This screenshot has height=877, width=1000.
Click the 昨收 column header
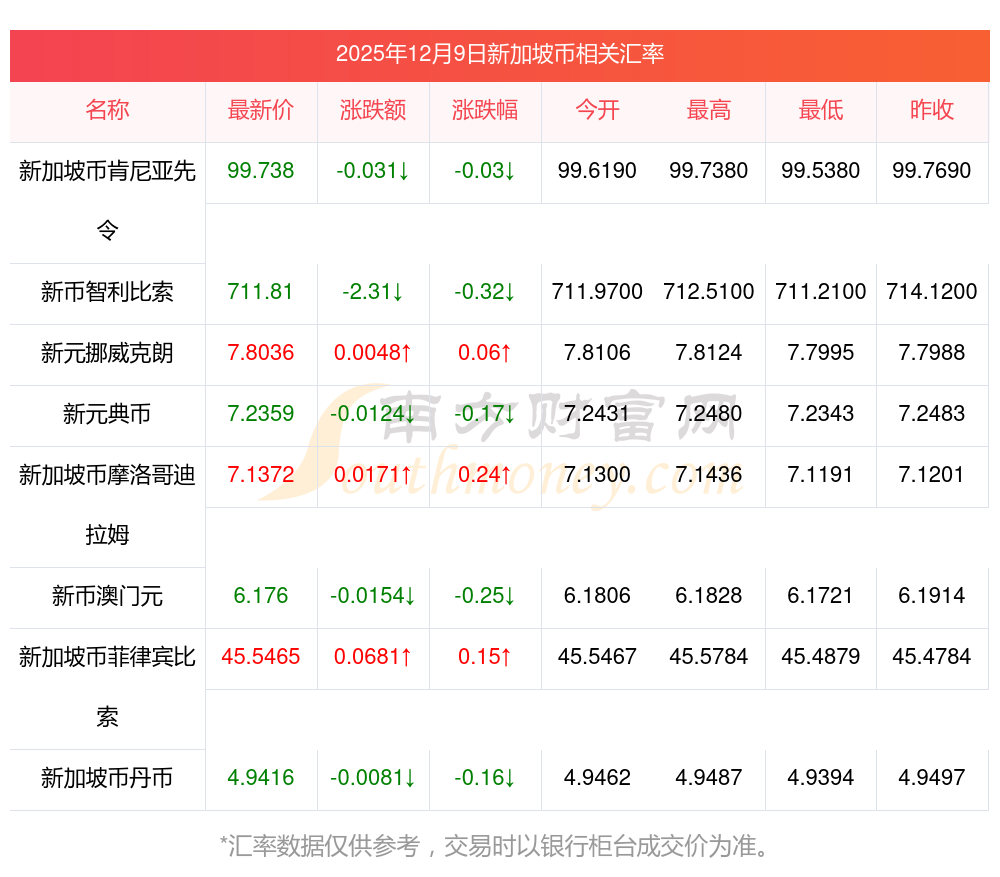point(932,110)
